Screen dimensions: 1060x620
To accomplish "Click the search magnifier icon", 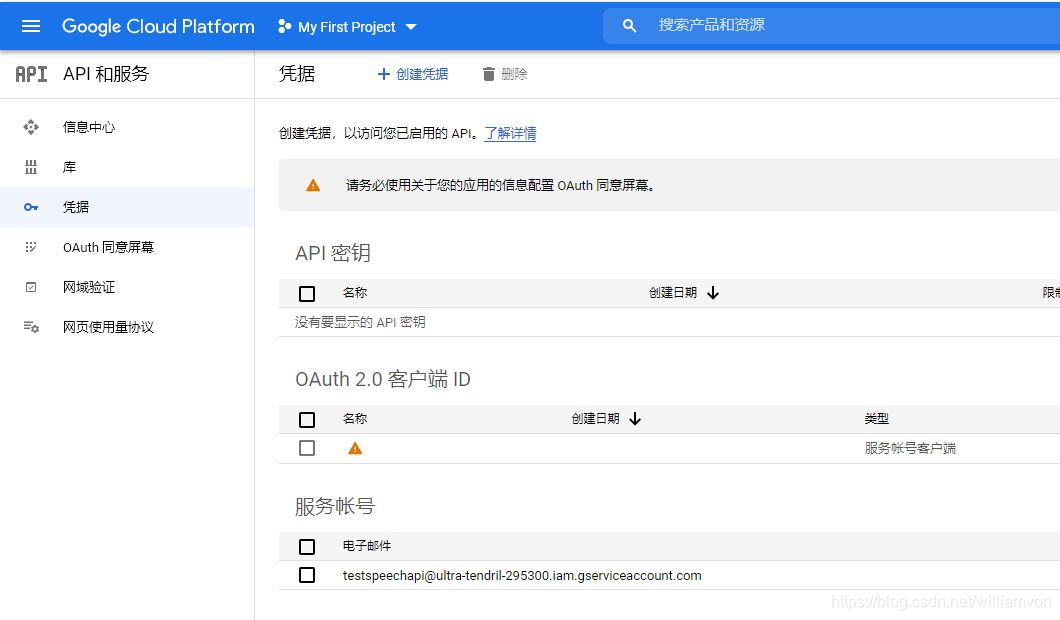I will click(x=629, y=26).
